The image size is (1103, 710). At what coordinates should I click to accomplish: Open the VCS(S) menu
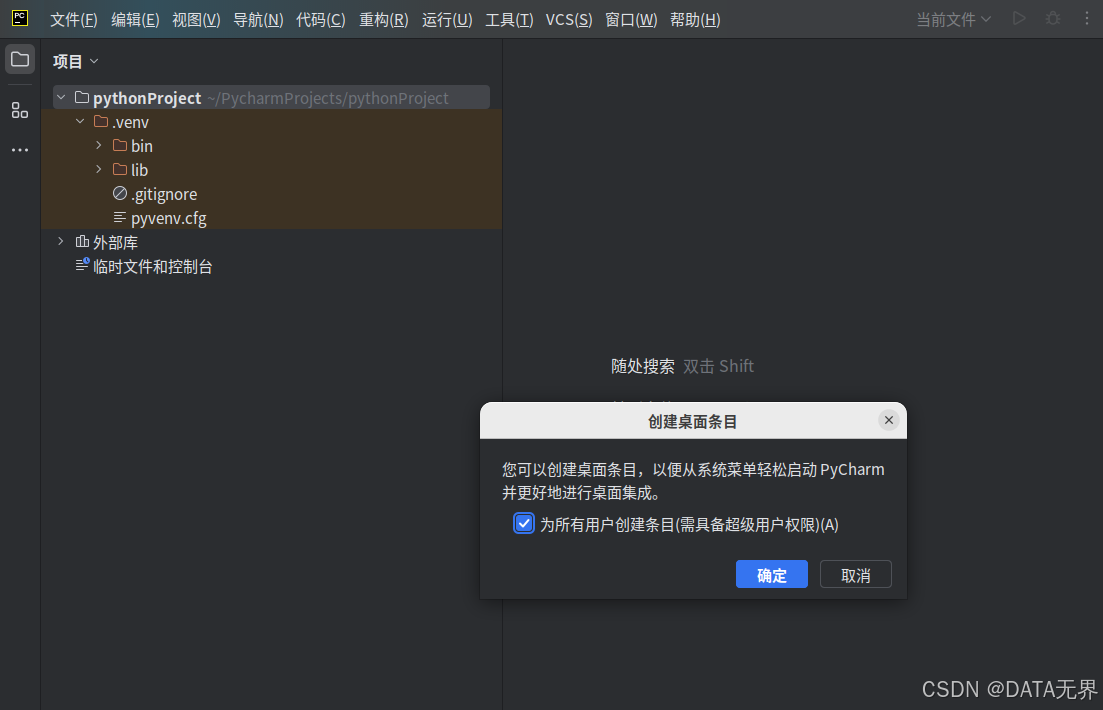pyautogui.click(x=569, y=20)
